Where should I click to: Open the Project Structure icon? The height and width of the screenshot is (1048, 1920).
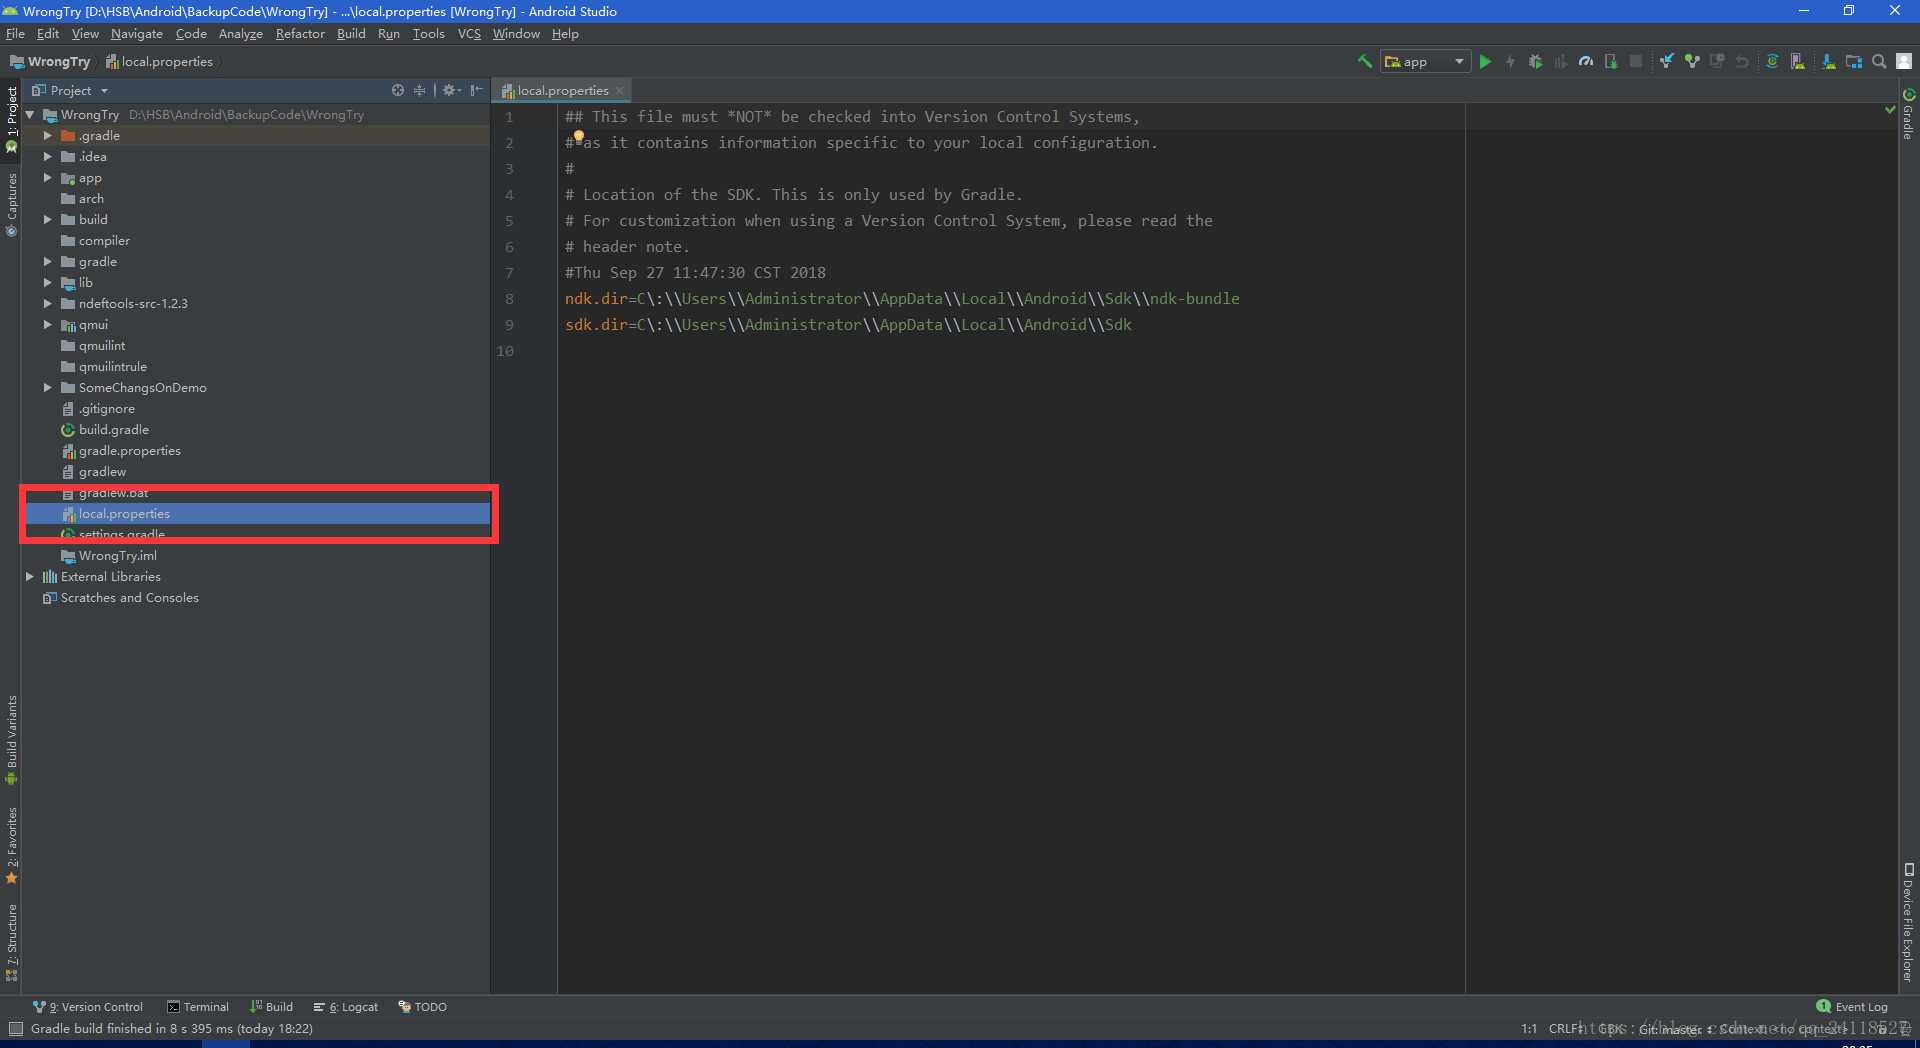point(1854,62)
